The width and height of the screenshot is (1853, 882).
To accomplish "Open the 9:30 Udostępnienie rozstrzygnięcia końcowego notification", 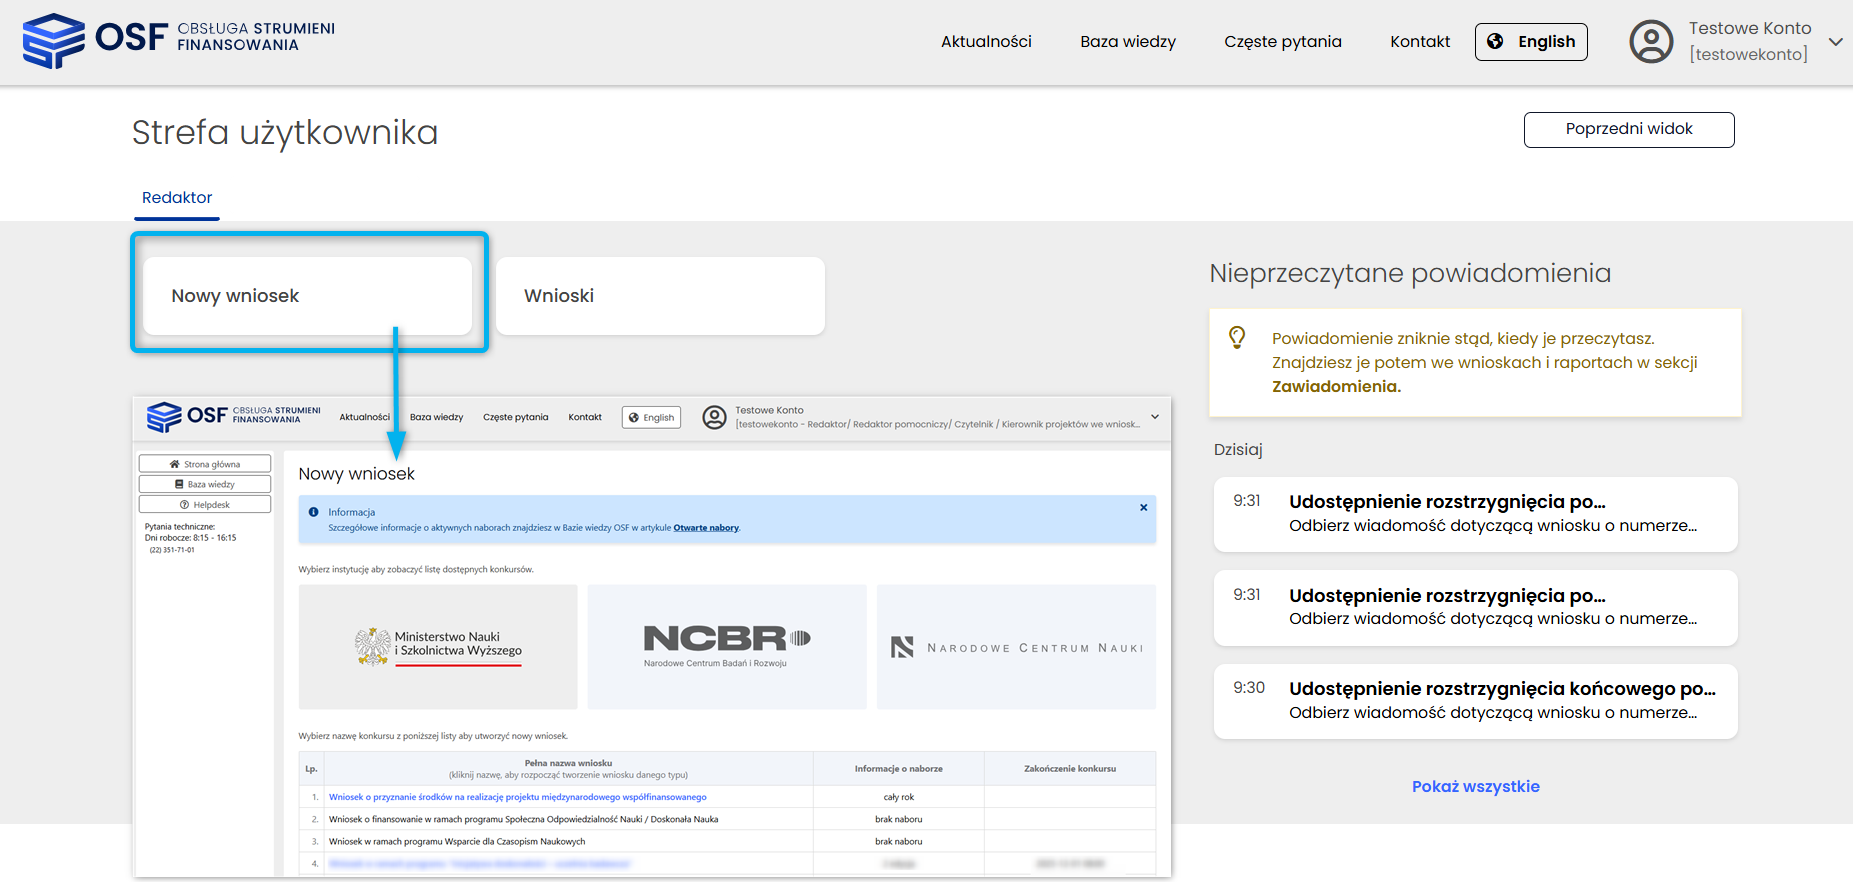I will point(1475,701).
